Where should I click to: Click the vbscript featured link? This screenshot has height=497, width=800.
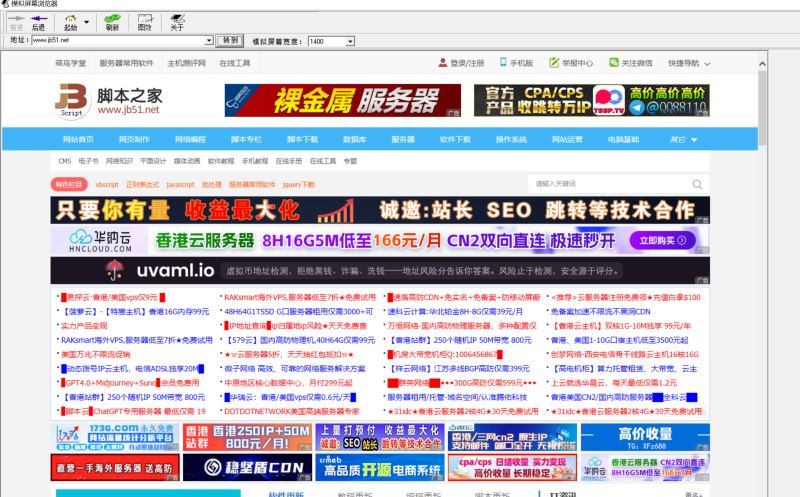(x=107, y=184)
